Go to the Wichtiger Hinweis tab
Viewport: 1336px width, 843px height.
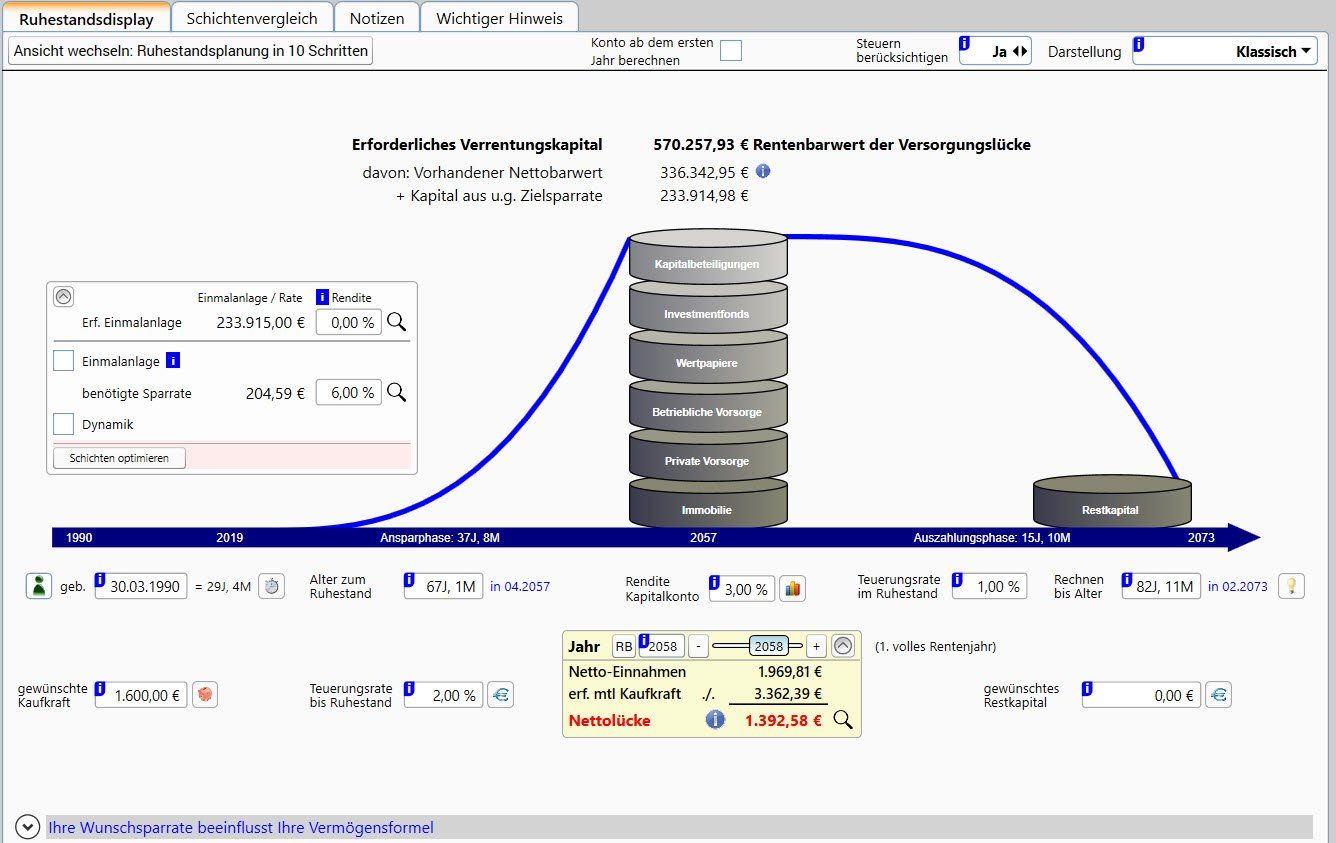500,18
